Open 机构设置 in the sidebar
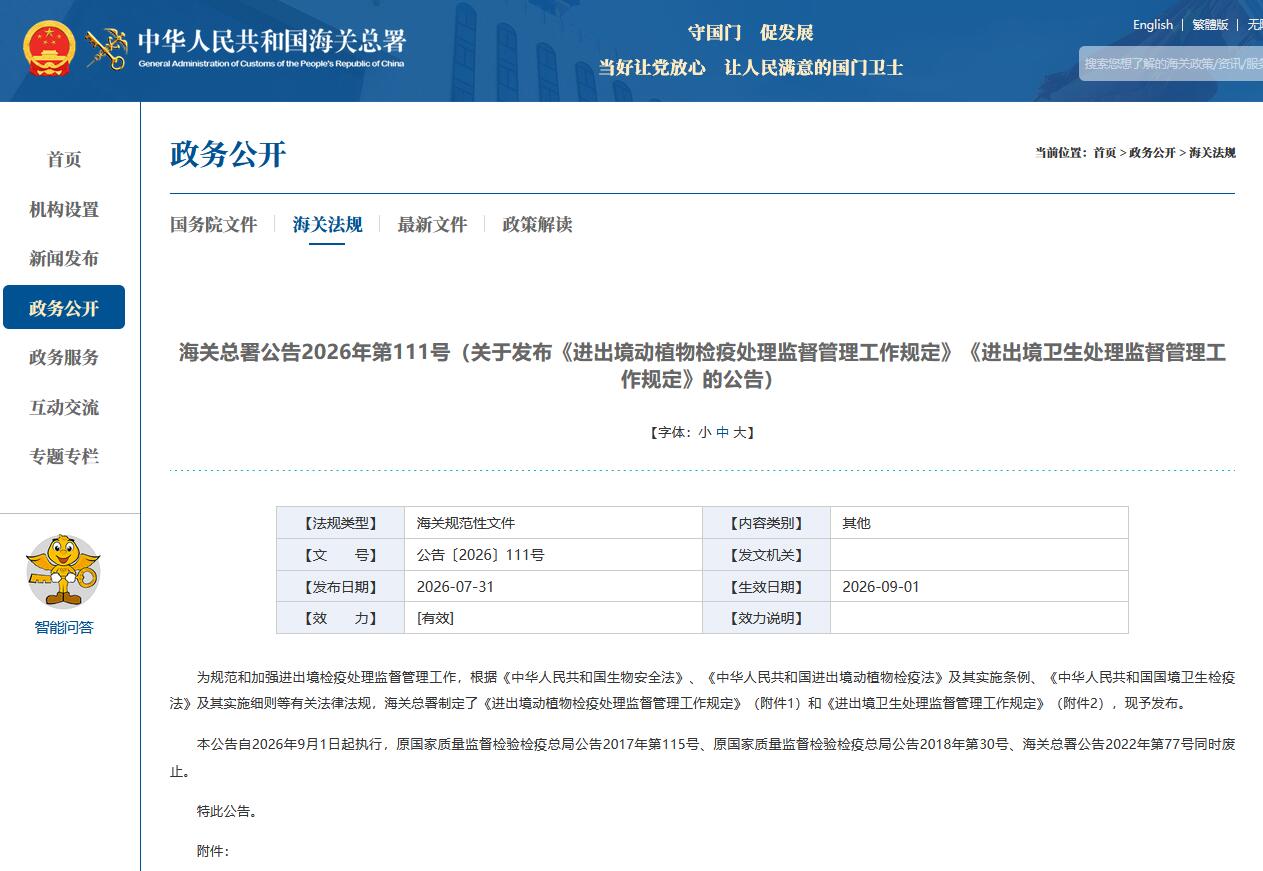Image resolution: width=1263 pixels, height=871 pixels. (64, 209)
